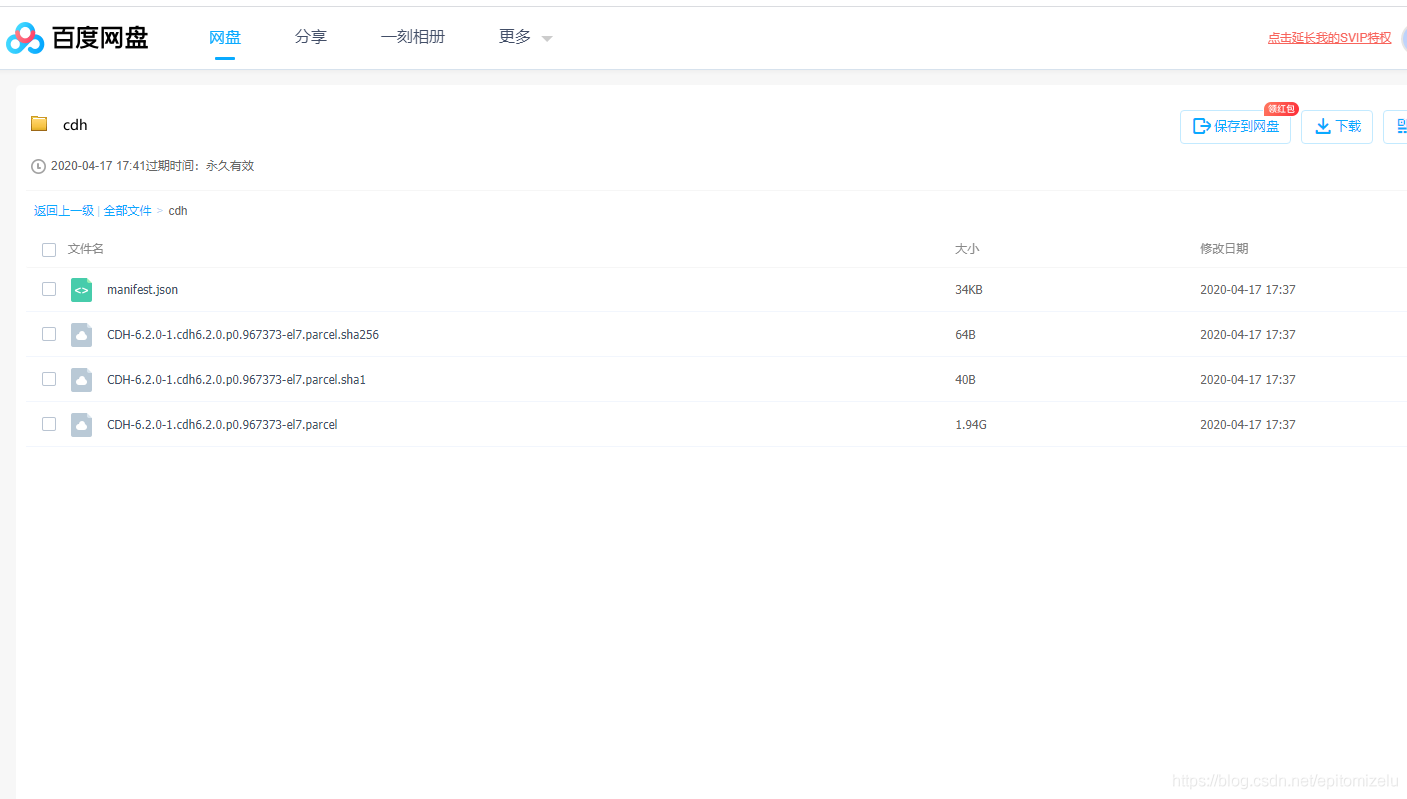This screenshot has width=1407, height=799.
Task: Check the manifest.json row checkbox
Action: (49, 289)
